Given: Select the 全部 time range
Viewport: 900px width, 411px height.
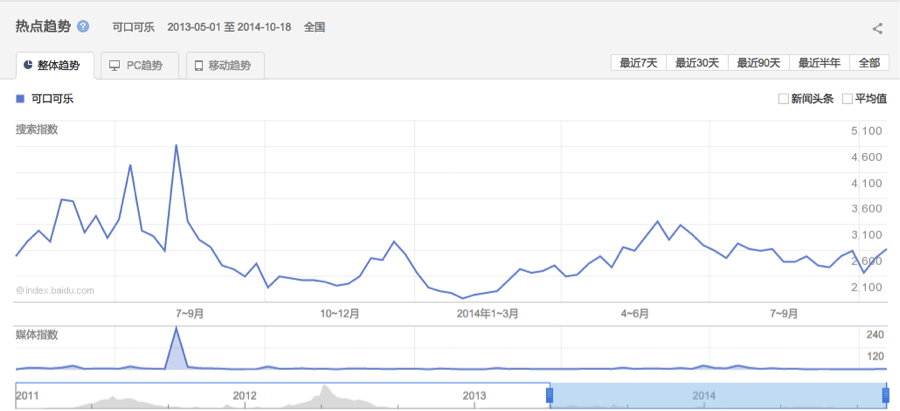Looking at the screenshot, I should pos(870,63).
